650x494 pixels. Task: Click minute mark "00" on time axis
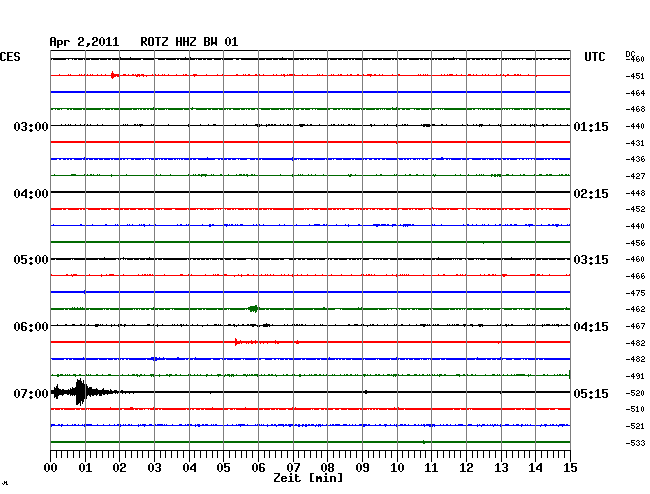51,467
